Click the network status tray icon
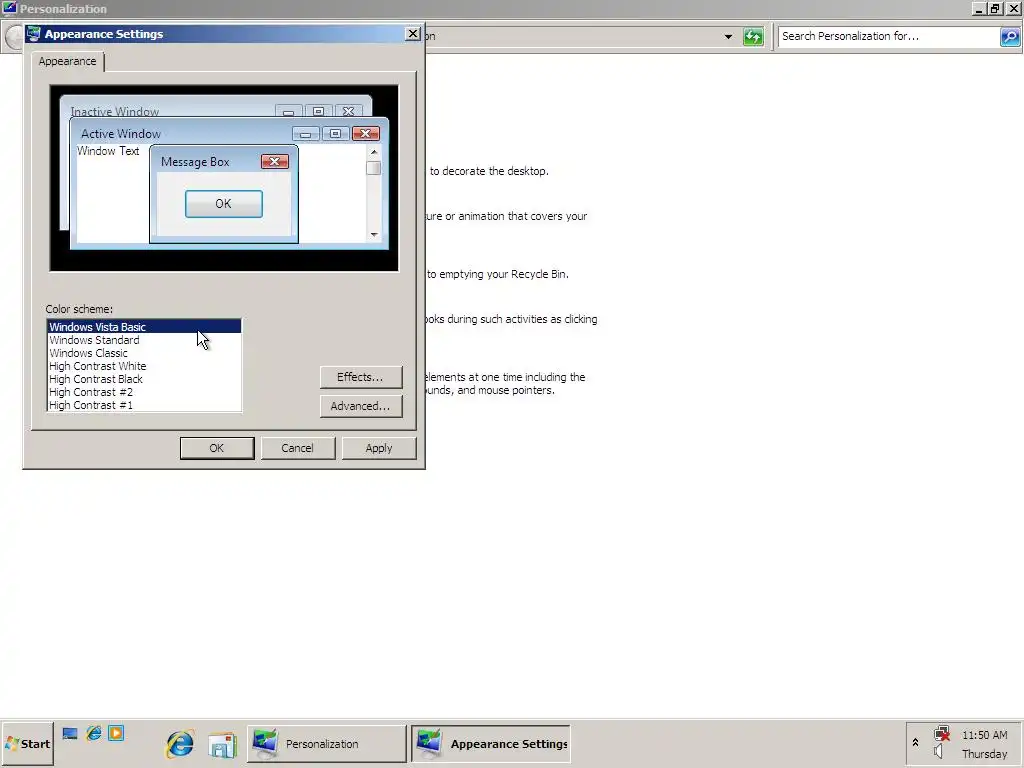1024x768 pixels. (942, 734)
